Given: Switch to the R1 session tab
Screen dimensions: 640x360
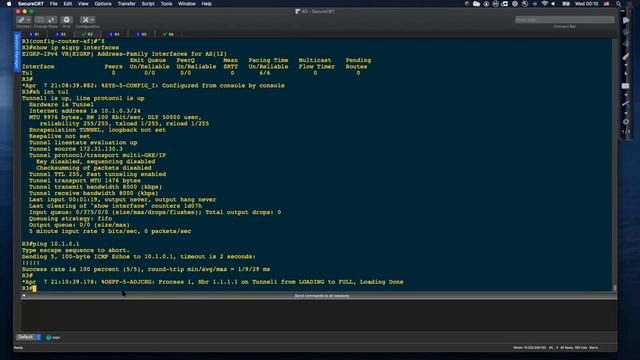Looking at the screenshot, I should pos(35,34).
